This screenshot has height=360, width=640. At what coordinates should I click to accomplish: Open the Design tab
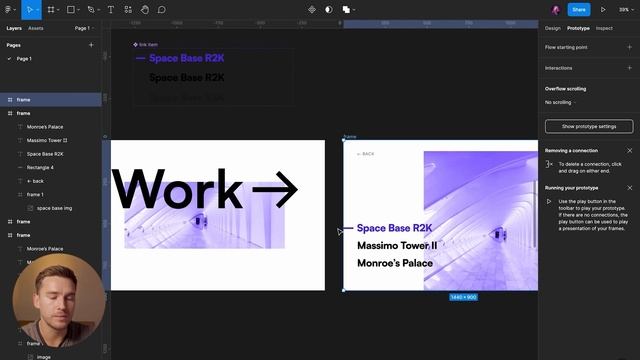pyautogui.click(x=552, y=28)
